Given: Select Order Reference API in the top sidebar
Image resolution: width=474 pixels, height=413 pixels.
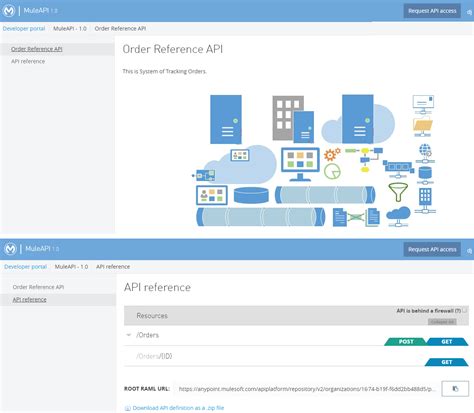Looking at the screenshot, I should (x=37, y=49).
